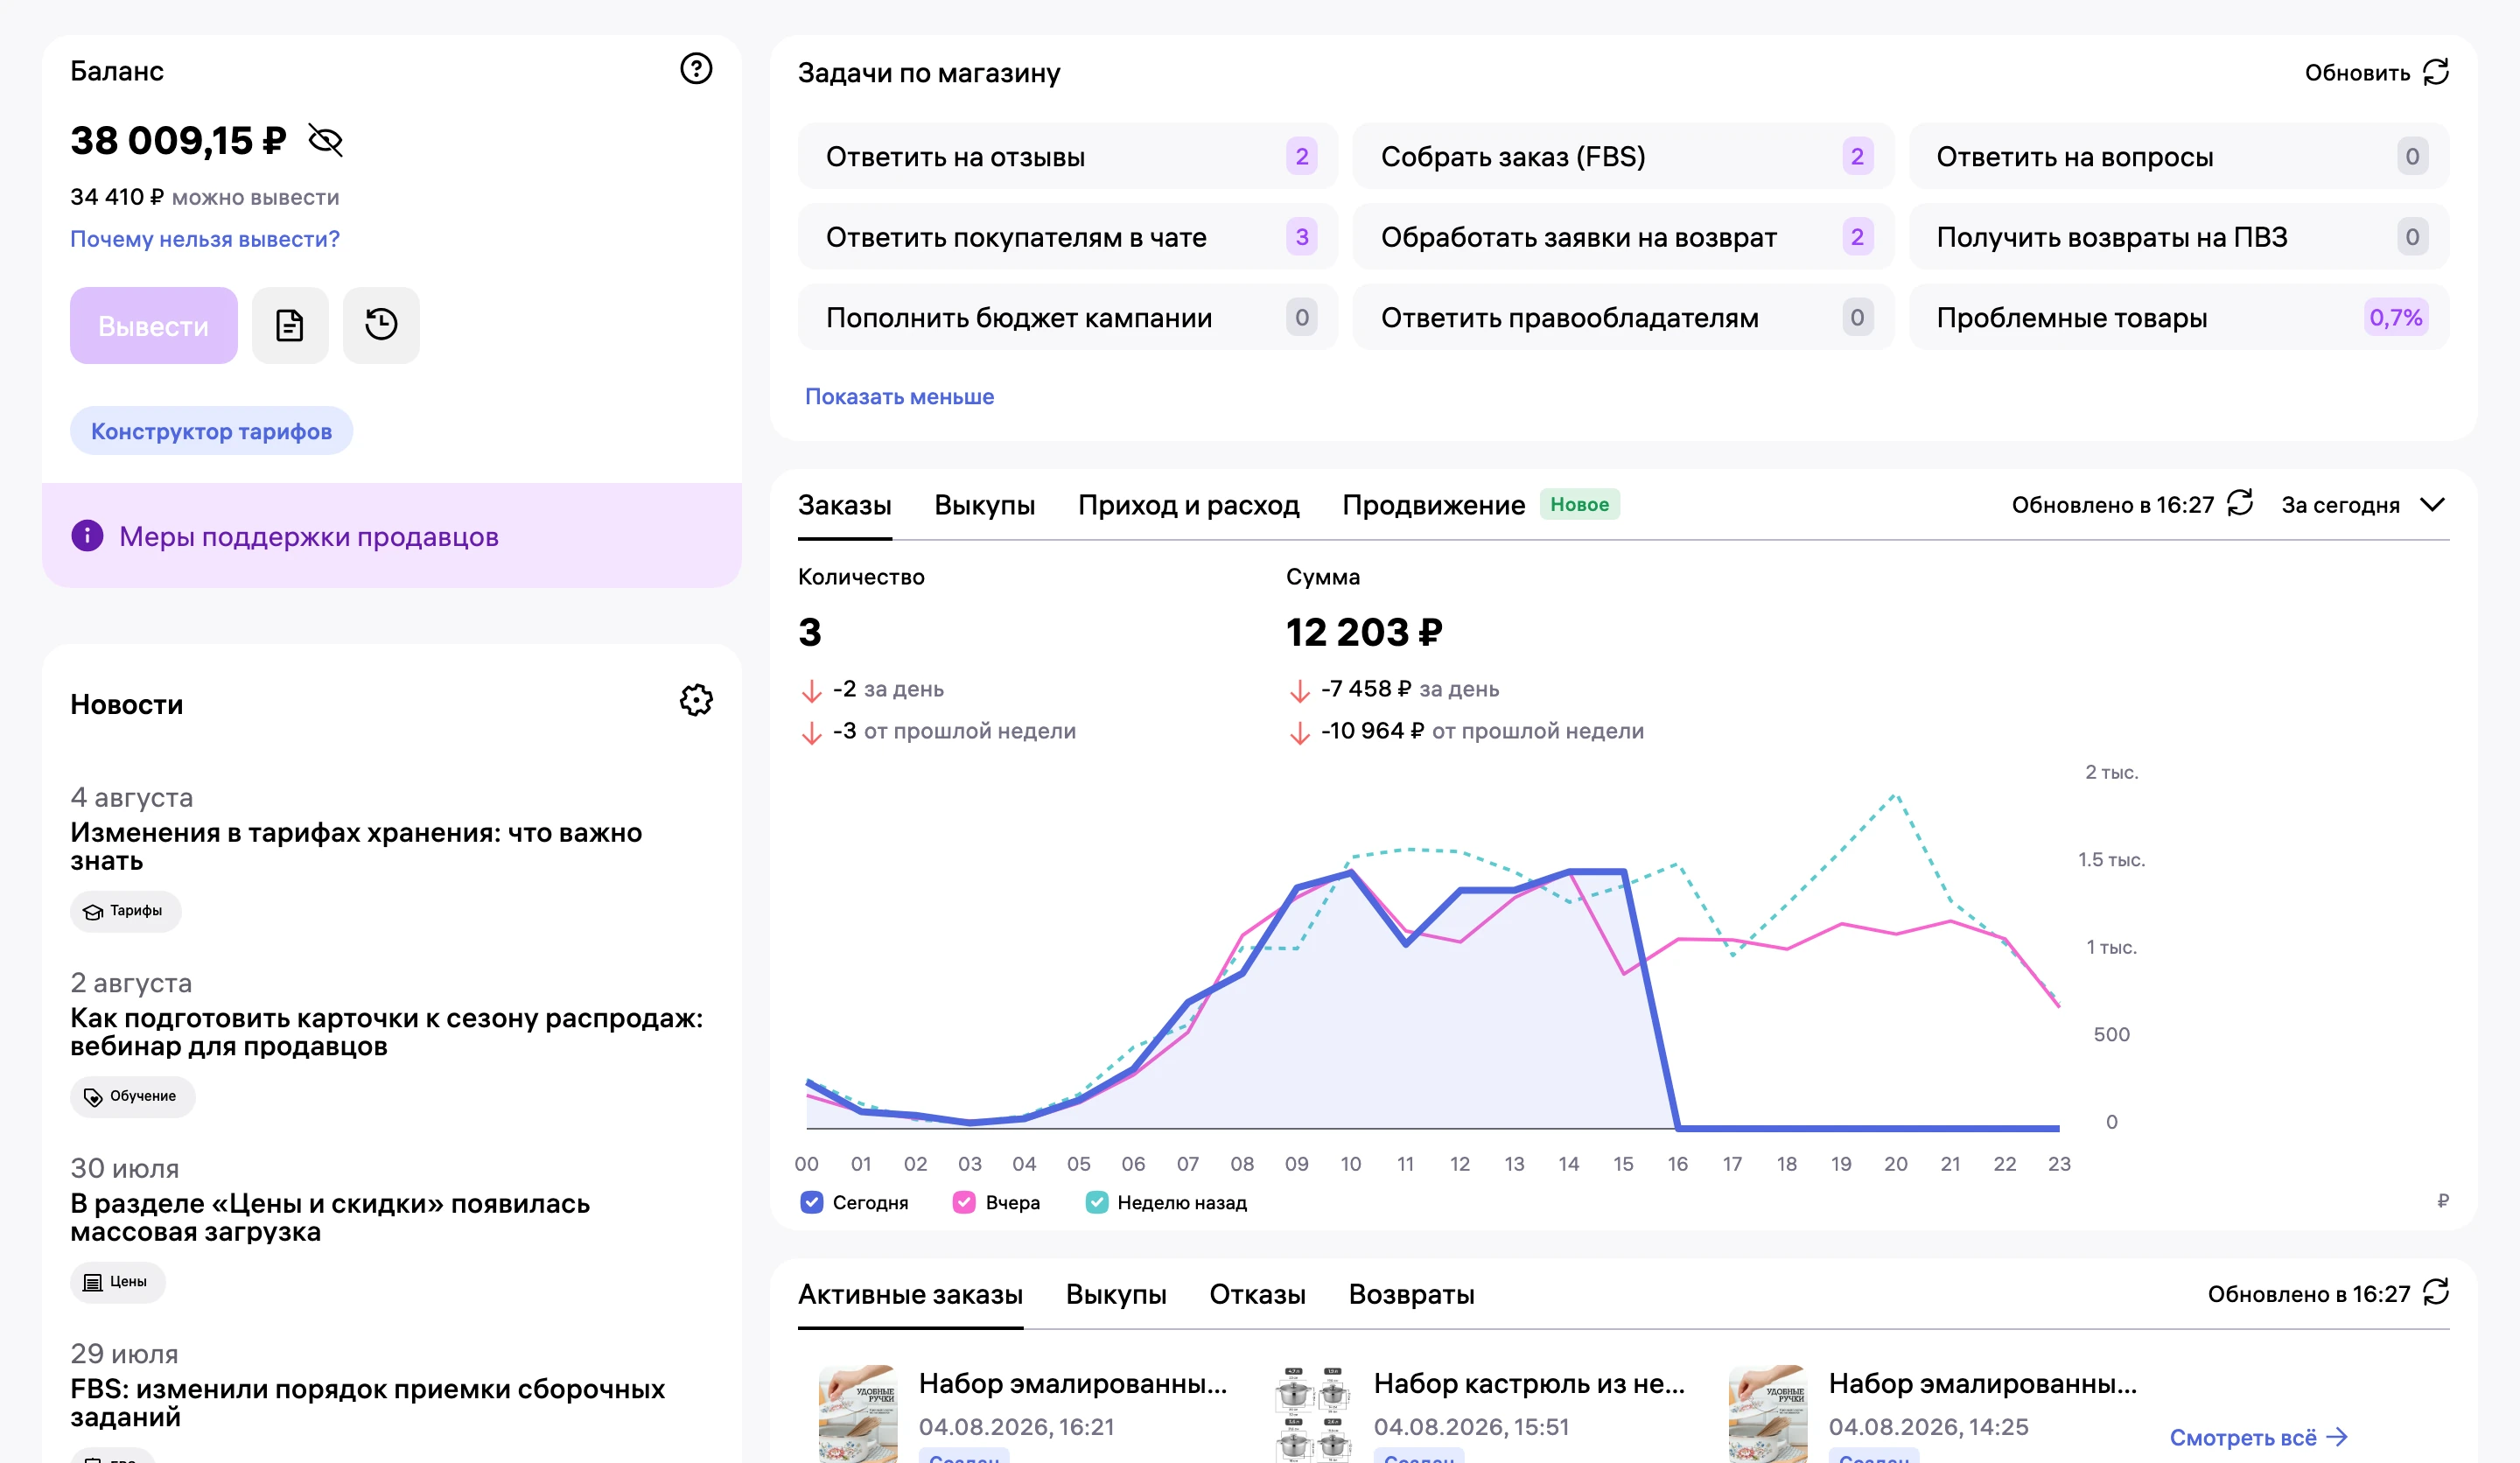
Task: Read the news about Изменения в тарифах хранения
Action: coord(356,846)
